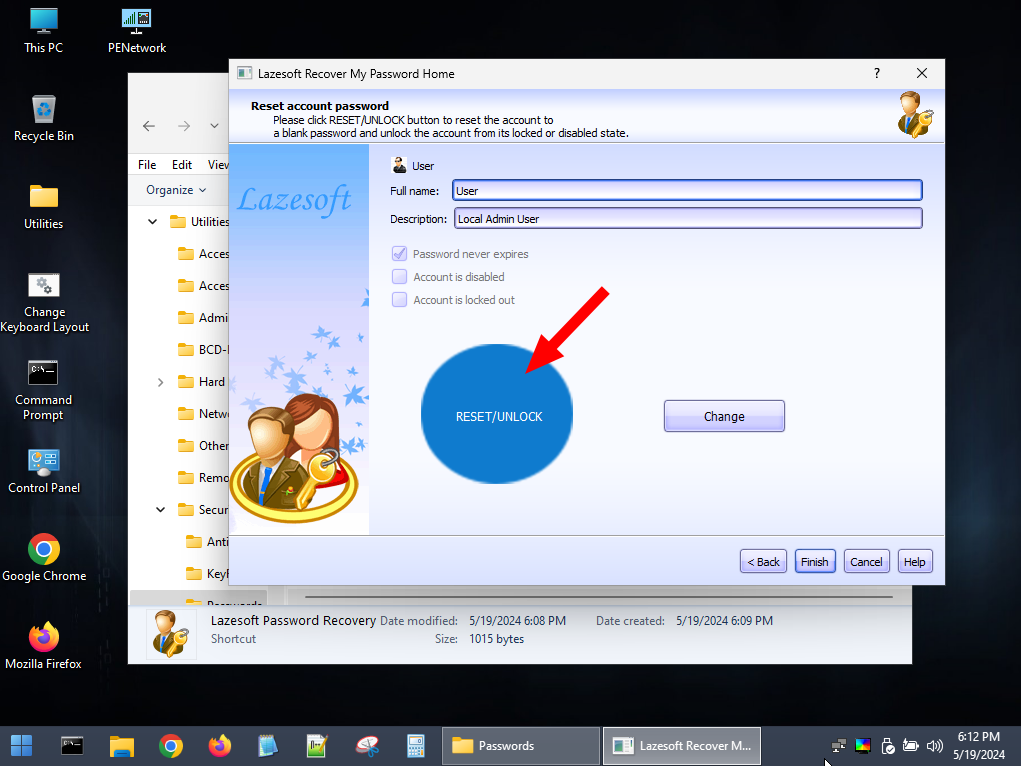The width and height of the screenshot is (1021, 766).
Task: Open the PENetwork desktop icon
Action: tap(136, 31)
